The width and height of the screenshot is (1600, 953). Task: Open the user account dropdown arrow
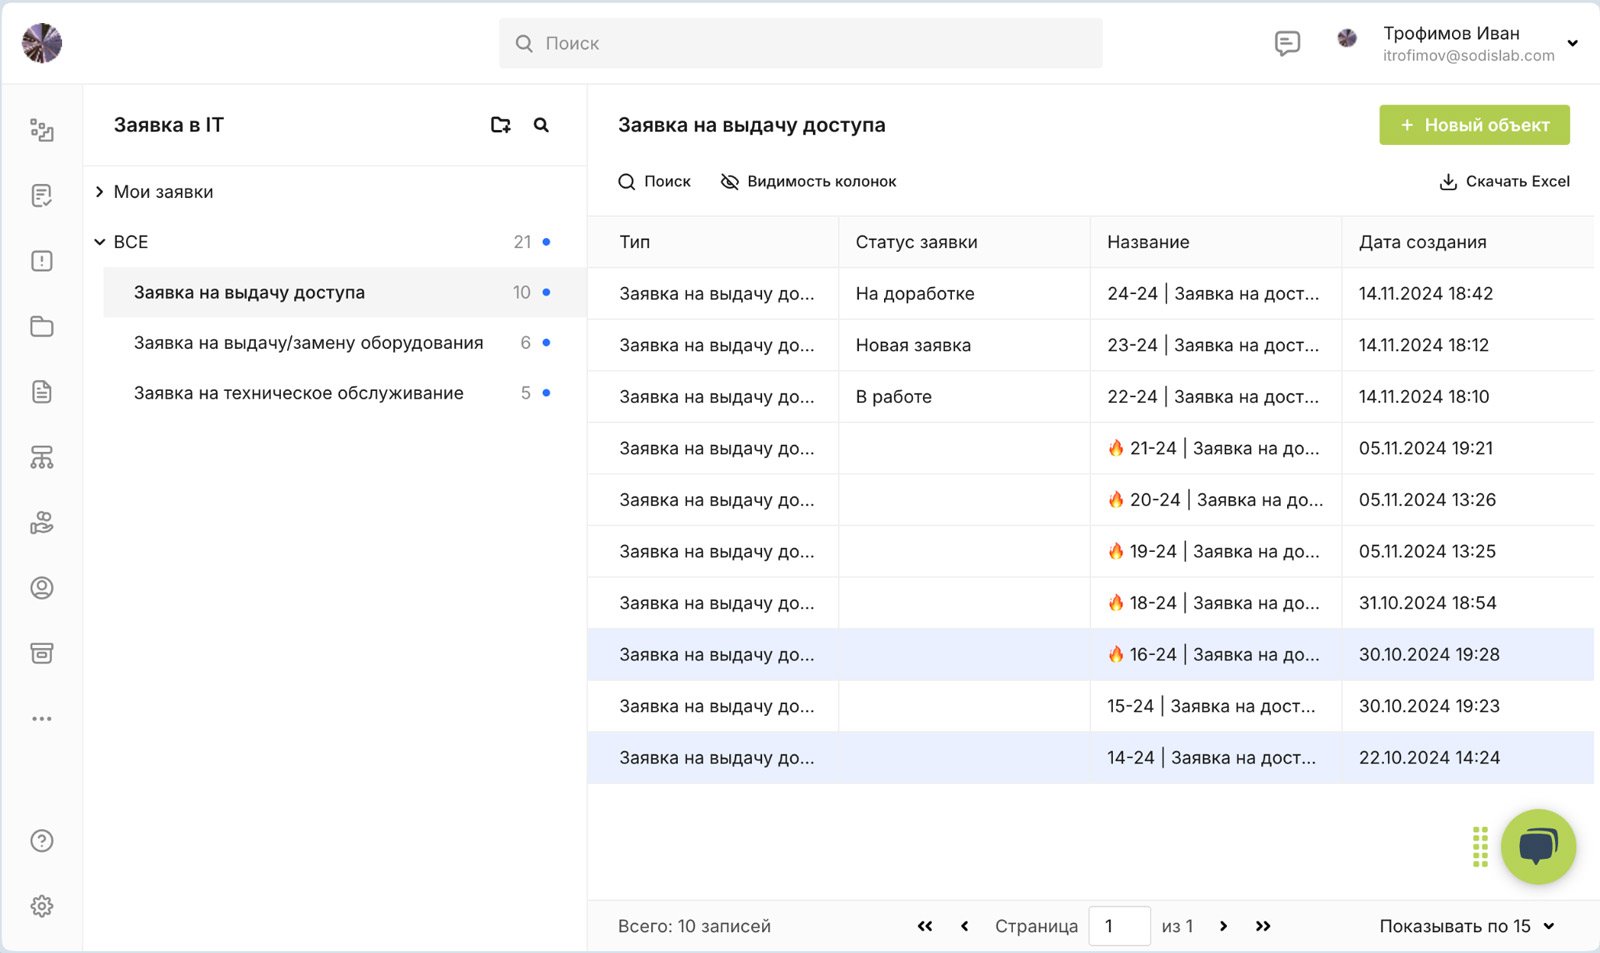point(1572,43)
